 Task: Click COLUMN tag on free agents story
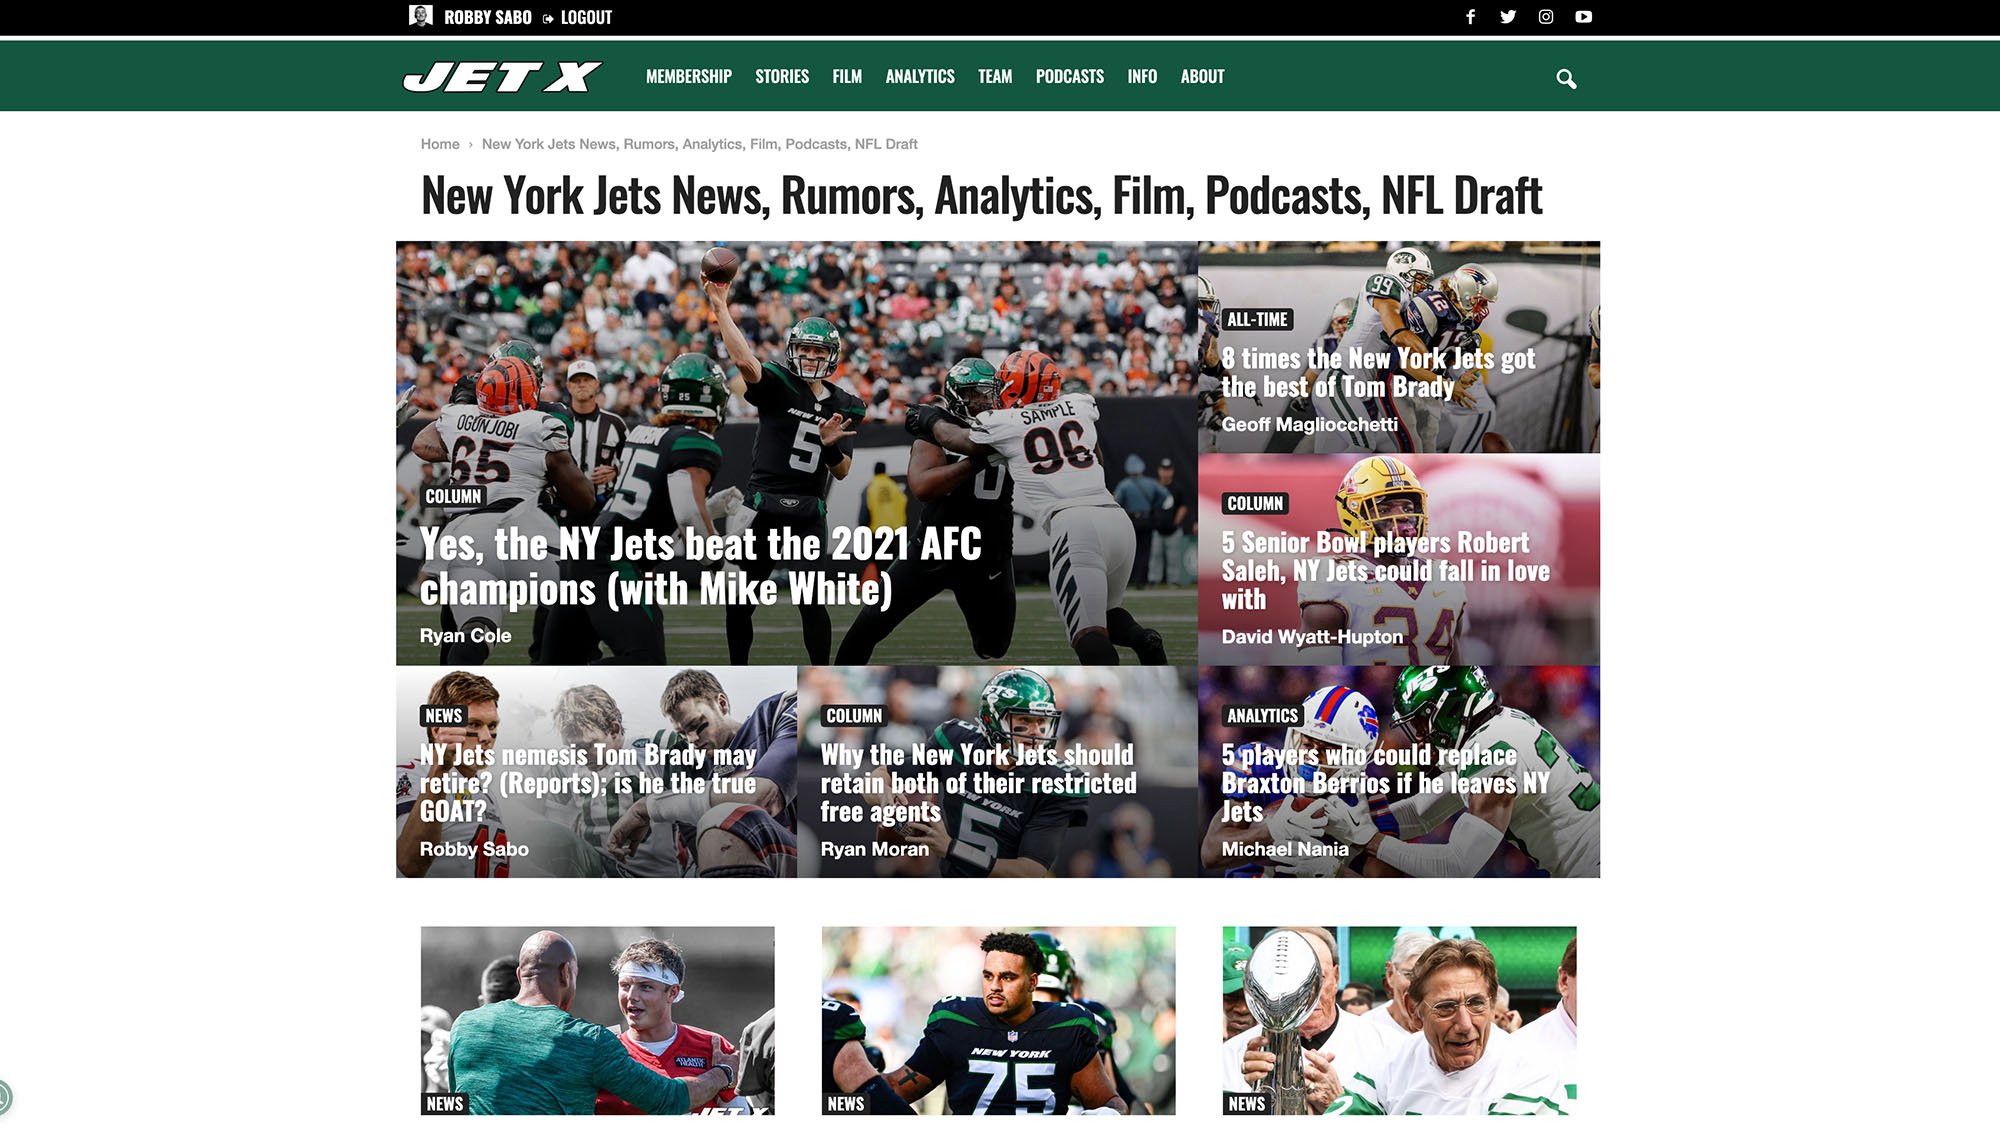point(854,716)
